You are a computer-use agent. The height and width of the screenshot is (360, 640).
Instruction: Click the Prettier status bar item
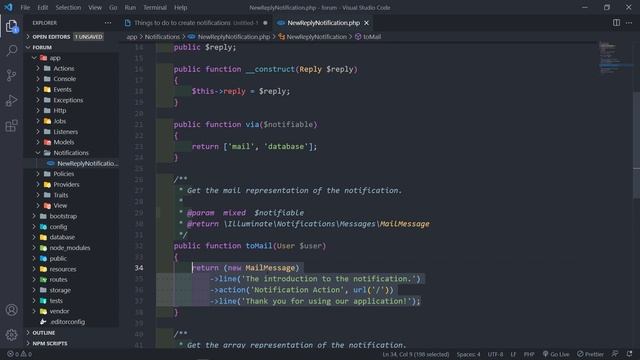click(x=590, y=354)
